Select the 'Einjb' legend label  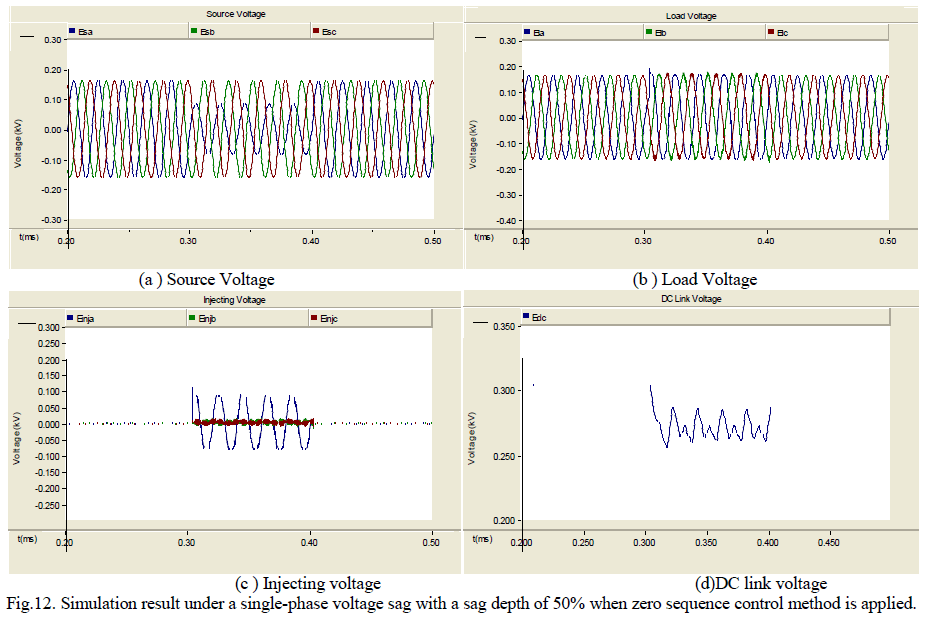pos(207,319)
